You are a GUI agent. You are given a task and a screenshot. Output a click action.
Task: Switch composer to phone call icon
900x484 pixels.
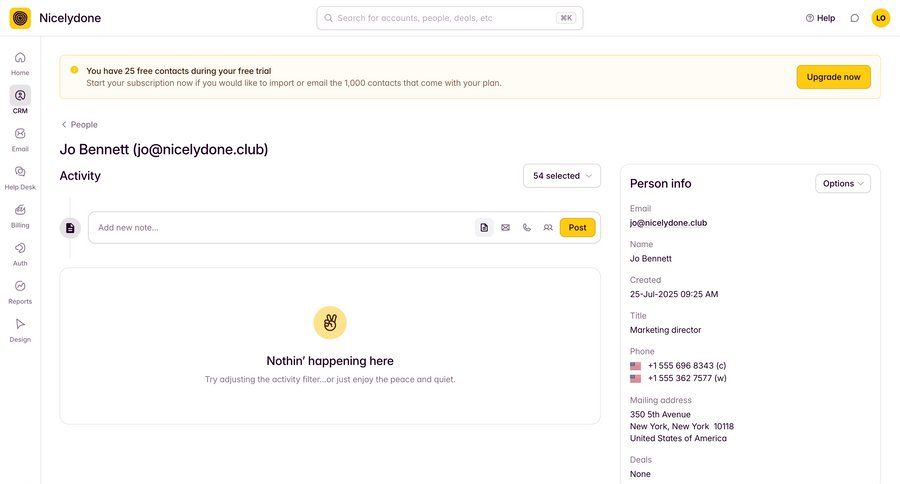pos(527,227)
